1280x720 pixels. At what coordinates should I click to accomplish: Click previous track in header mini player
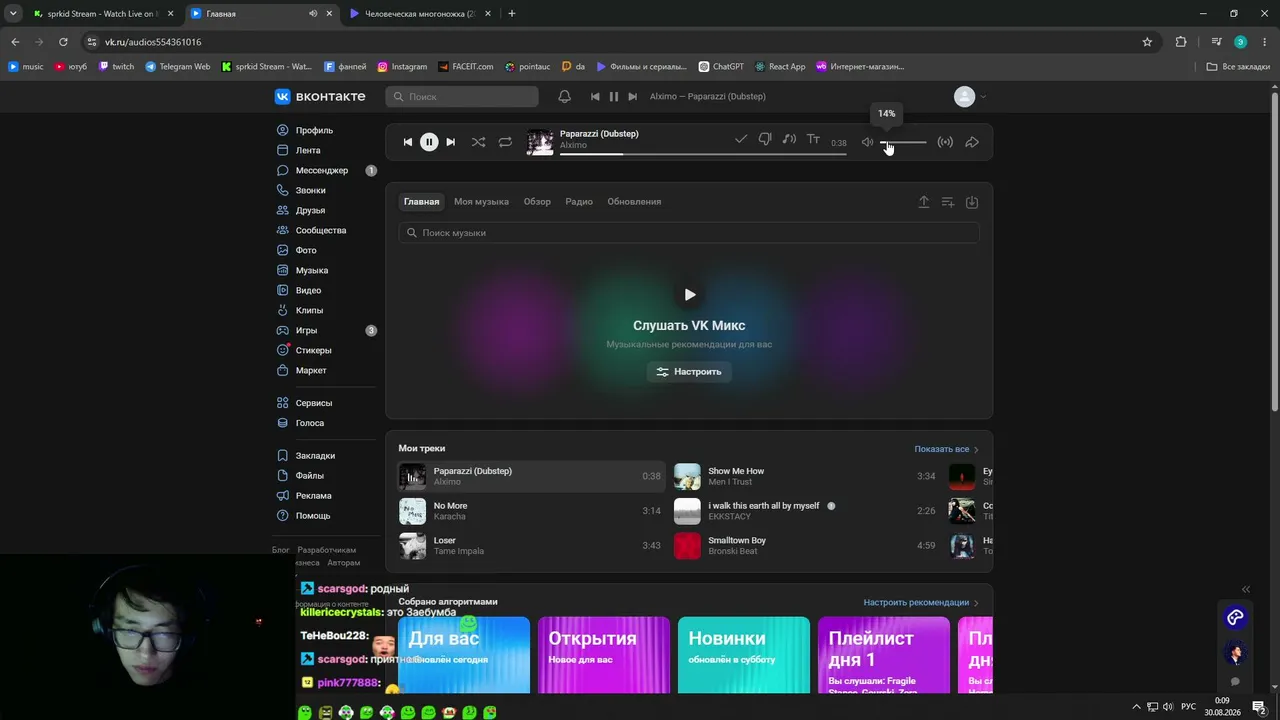click(595, 96)
